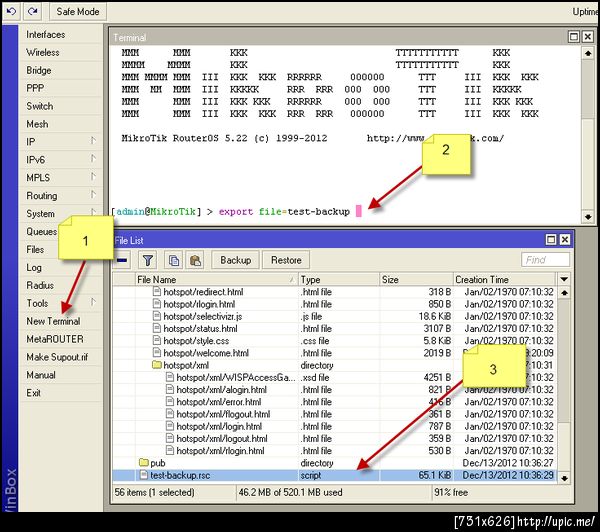Open the column chooser dropdown arrow in File List

(564, 279)
